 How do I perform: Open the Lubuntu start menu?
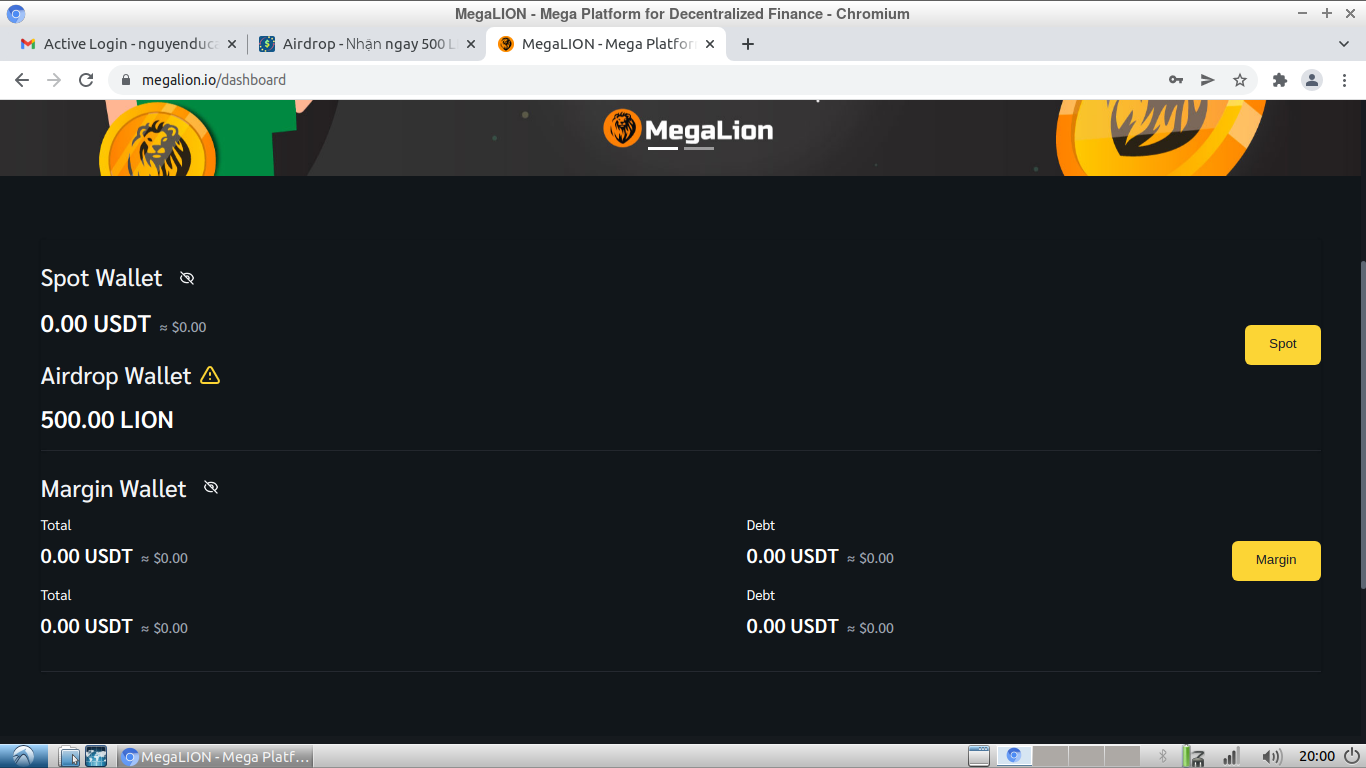(22, 756)
